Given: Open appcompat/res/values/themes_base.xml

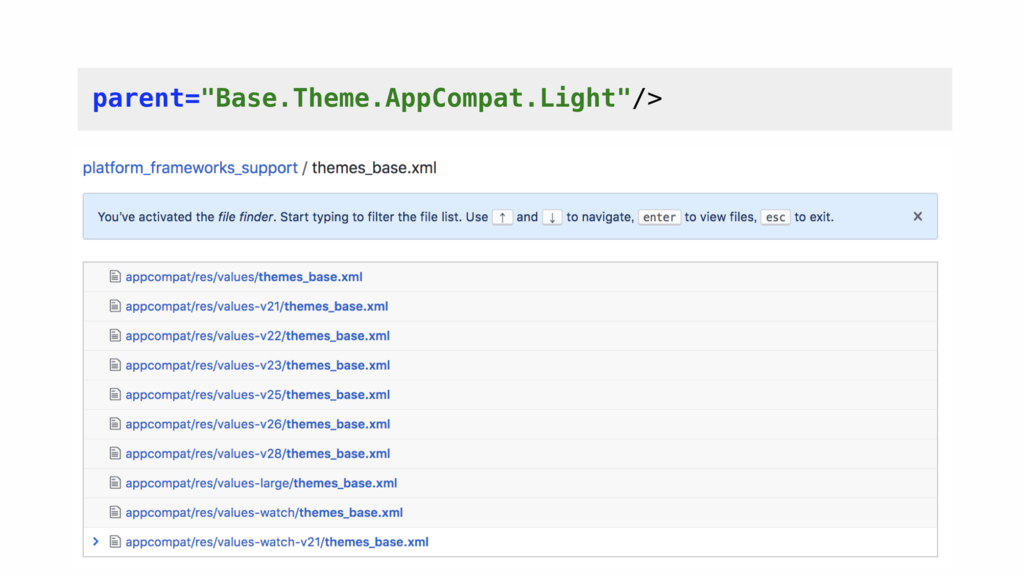Looking at the screenshot, I should (x=244, y=277).
